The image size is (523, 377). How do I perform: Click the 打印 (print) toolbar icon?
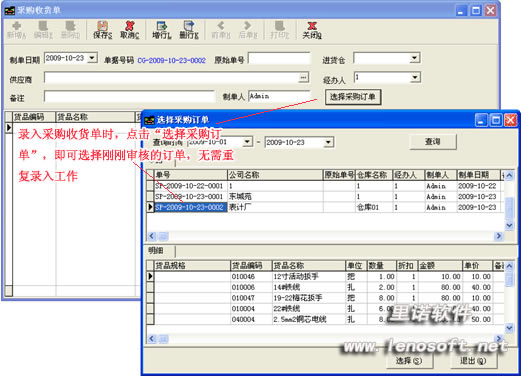[280, 30]
